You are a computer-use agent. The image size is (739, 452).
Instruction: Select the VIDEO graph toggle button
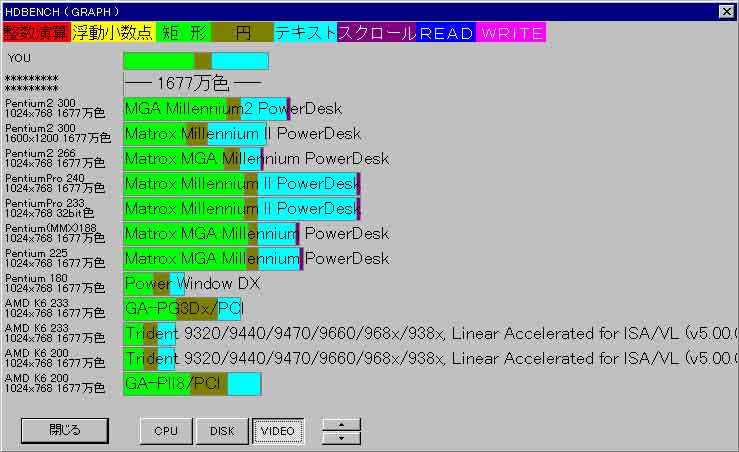(x=277, y=431)
